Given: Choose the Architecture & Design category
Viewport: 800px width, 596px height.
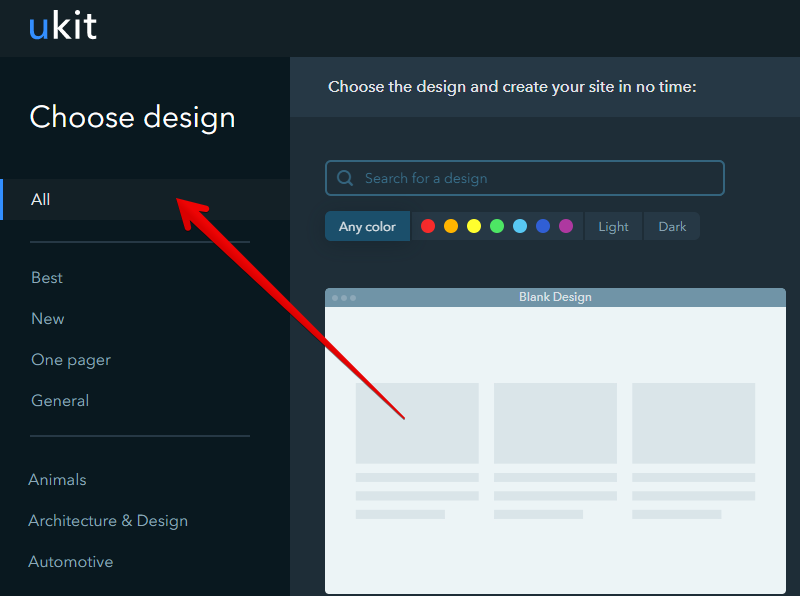Looking at the screenshot, I should (x=108, y=521).
